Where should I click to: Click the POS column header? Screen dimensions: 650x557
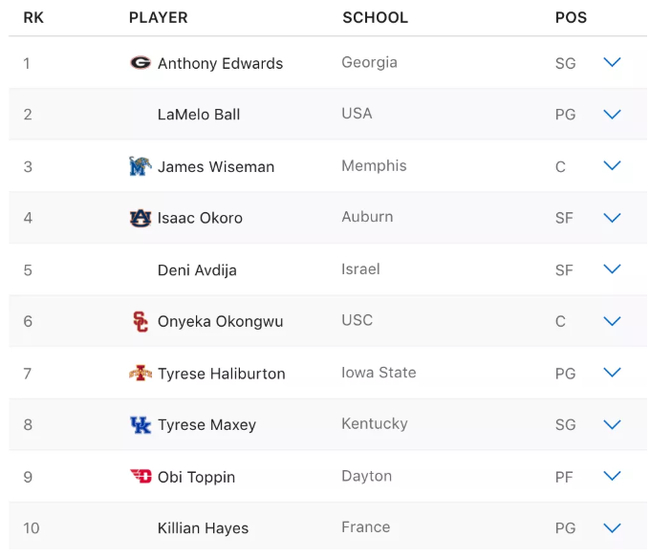coord(571,18)
